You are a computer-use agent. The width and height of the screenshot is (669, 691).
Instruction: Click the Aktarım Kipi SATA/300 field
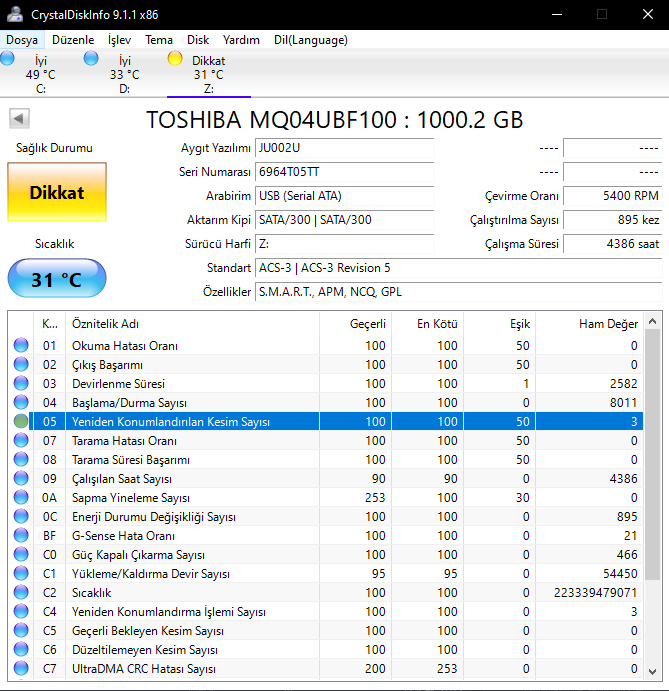pyautogui.click(x=345, y=219)
